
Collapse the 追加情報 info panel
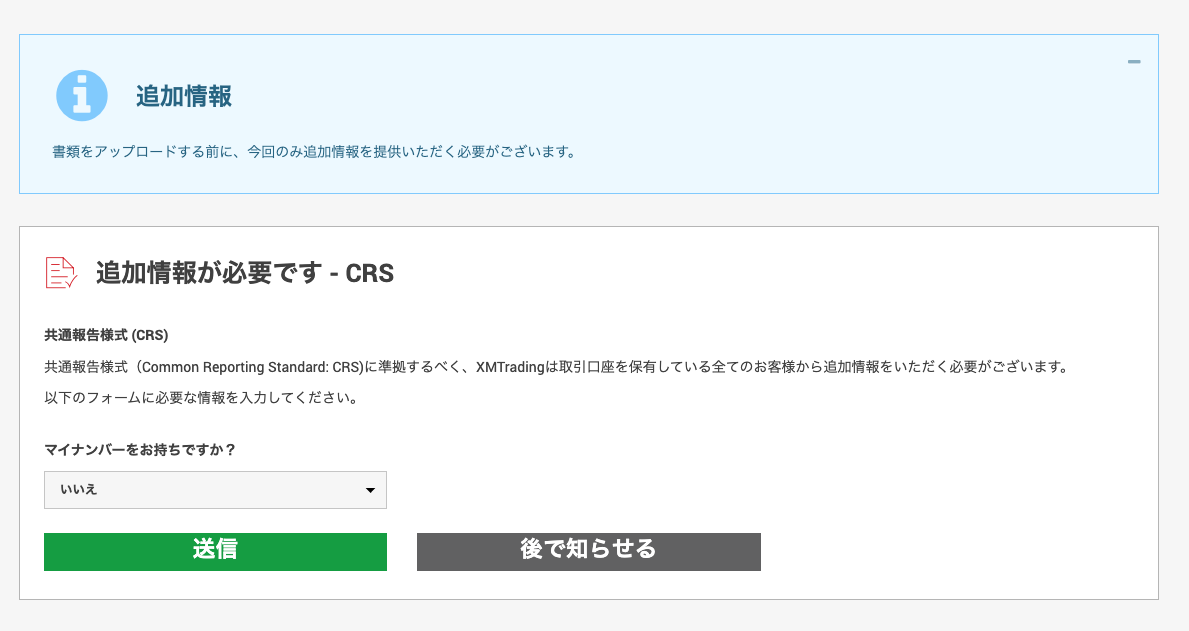(x=1133, y=62)
